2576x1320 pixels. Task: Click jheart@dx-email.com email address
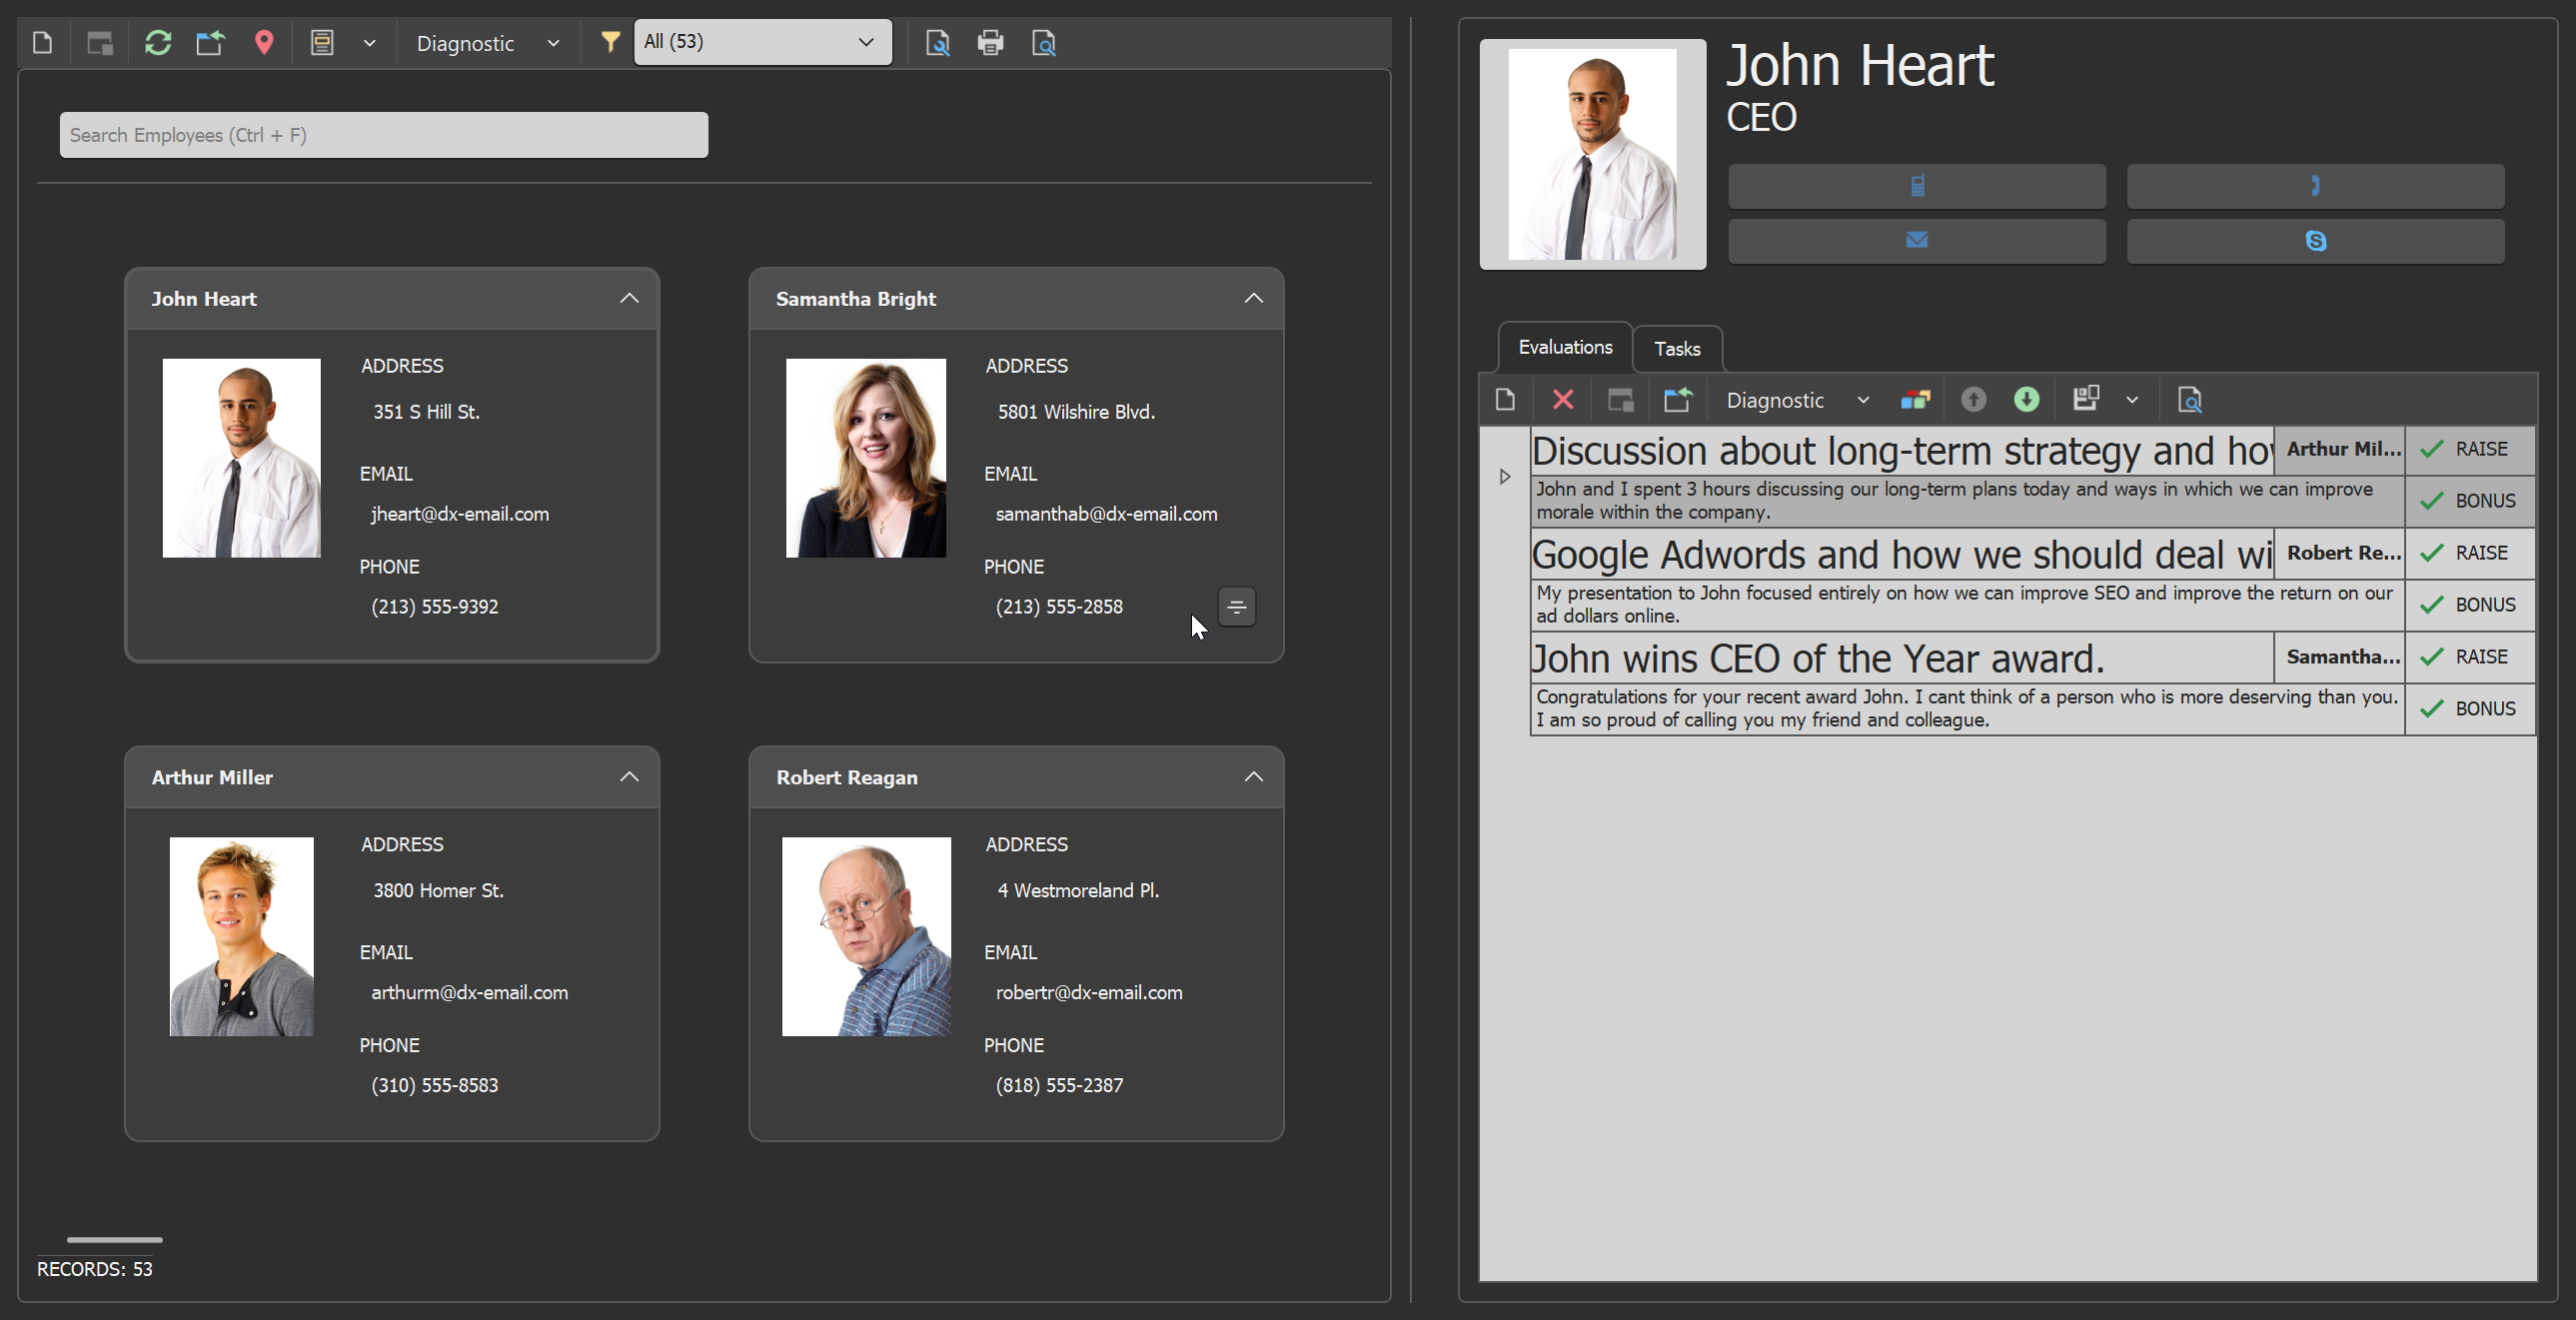[460, 514]
